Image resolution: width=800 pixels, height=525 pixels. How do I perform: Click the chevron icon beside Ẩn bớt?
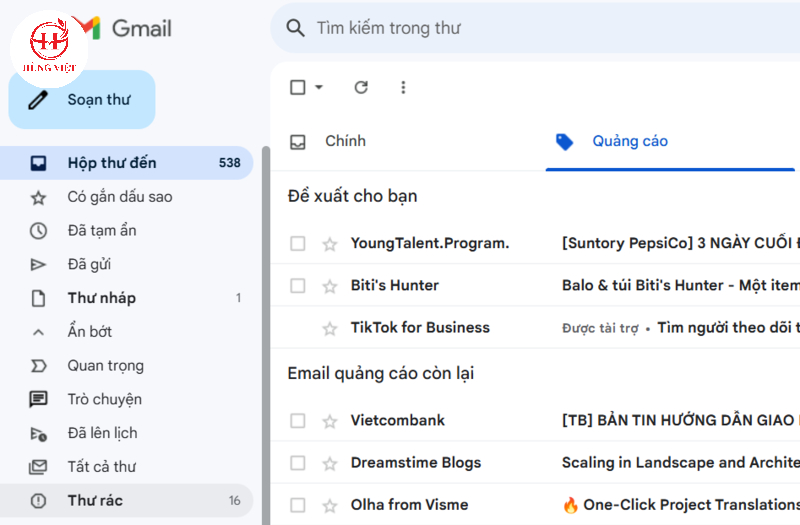(38, 332)
